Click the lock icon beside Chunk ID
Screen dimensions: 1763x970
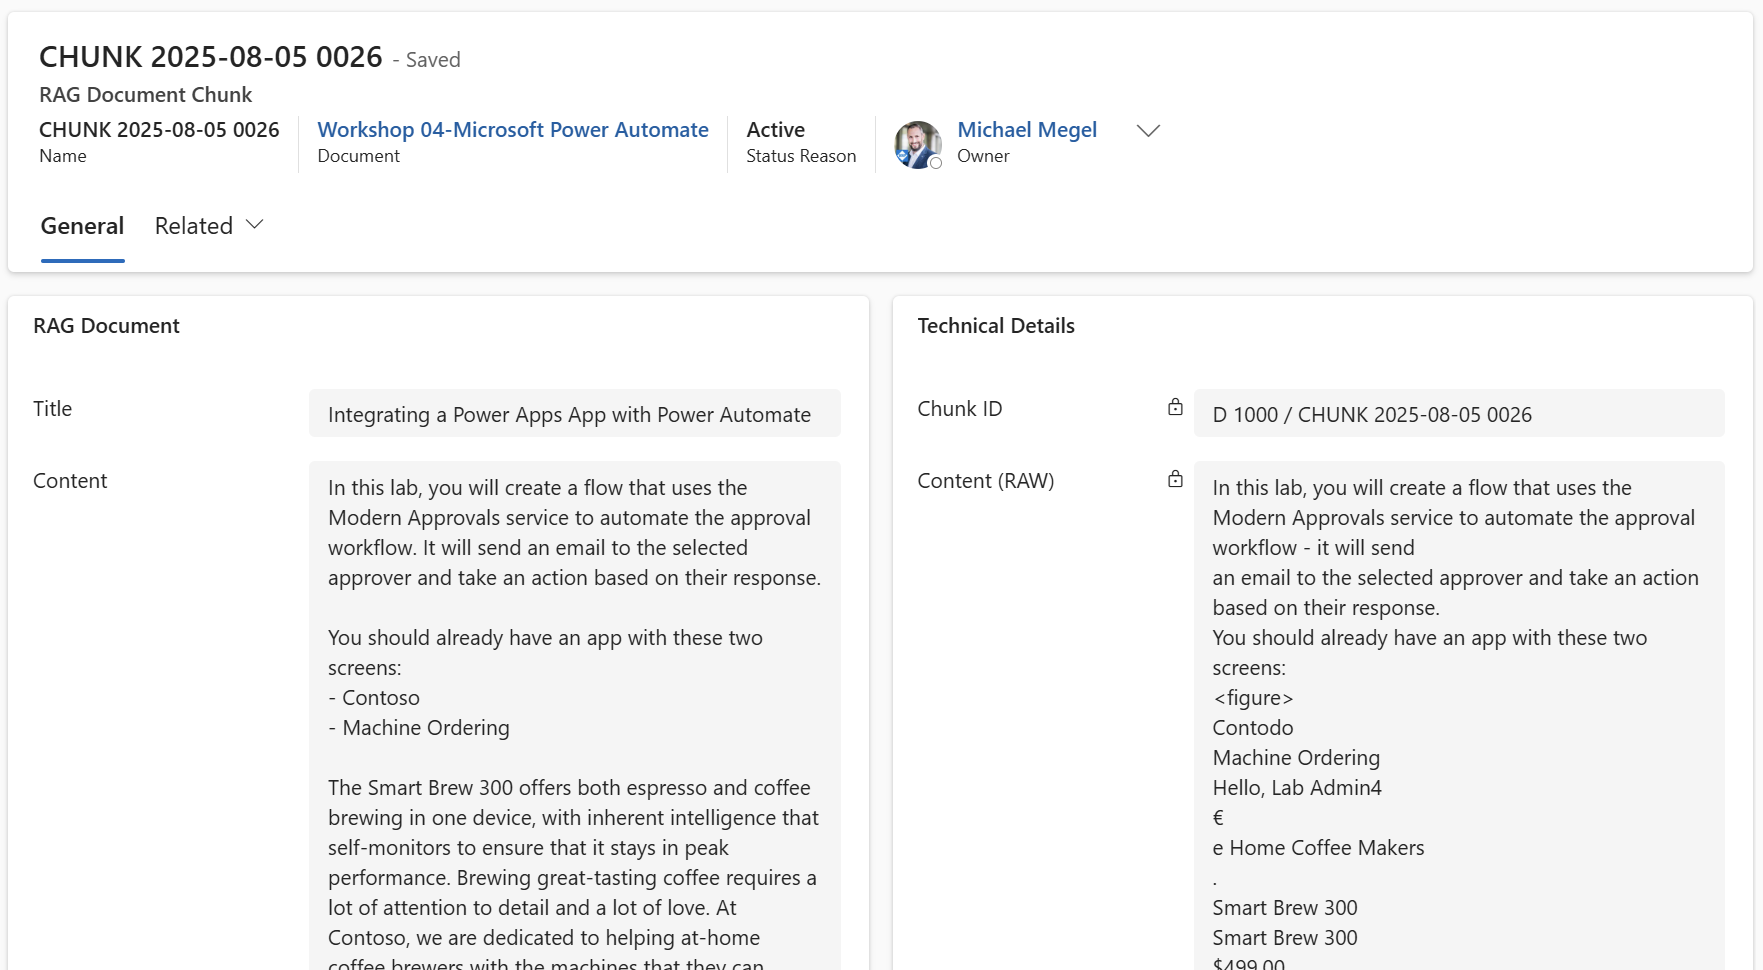(1175, 407)
